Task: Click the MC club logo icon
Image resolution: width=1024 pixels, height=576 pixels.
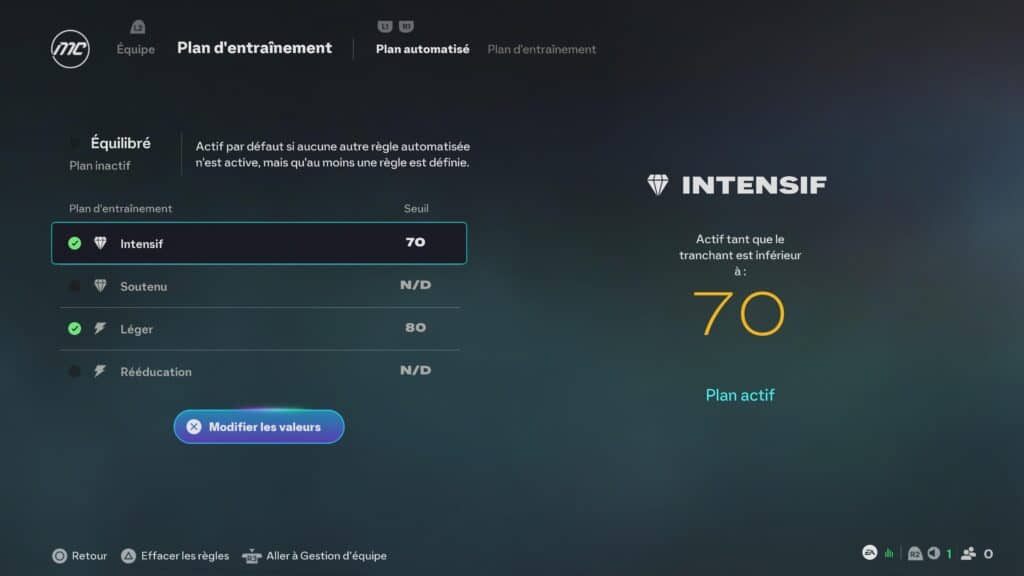Action: pos(70,49)
